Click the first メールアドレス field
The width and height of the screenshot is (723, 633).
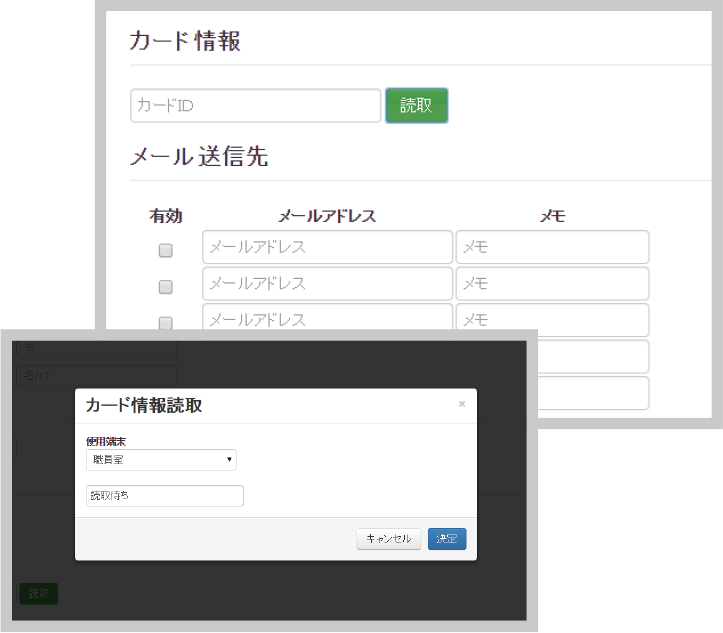(x=327, y=247)
